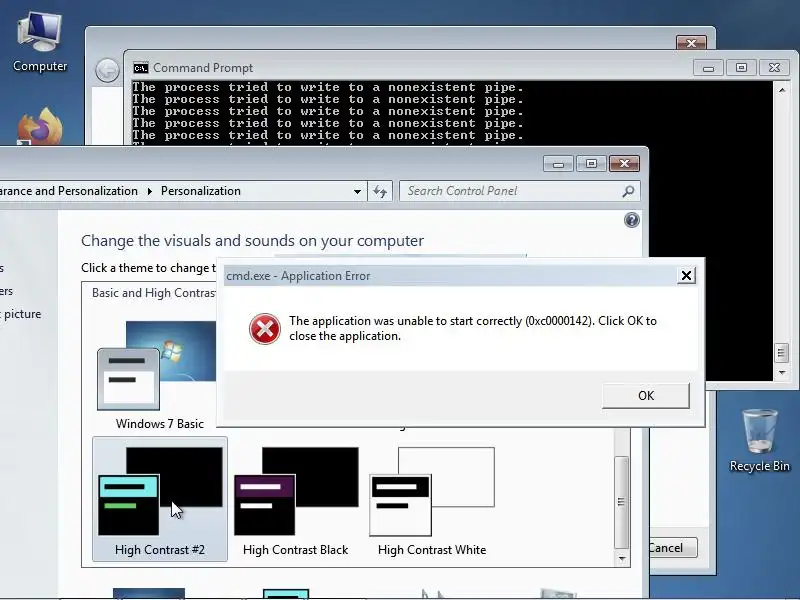The height and width of the screenshot is (600, 800).
Task: Click the Command Prompt scroll-down arrow
Action: (782, 373)
